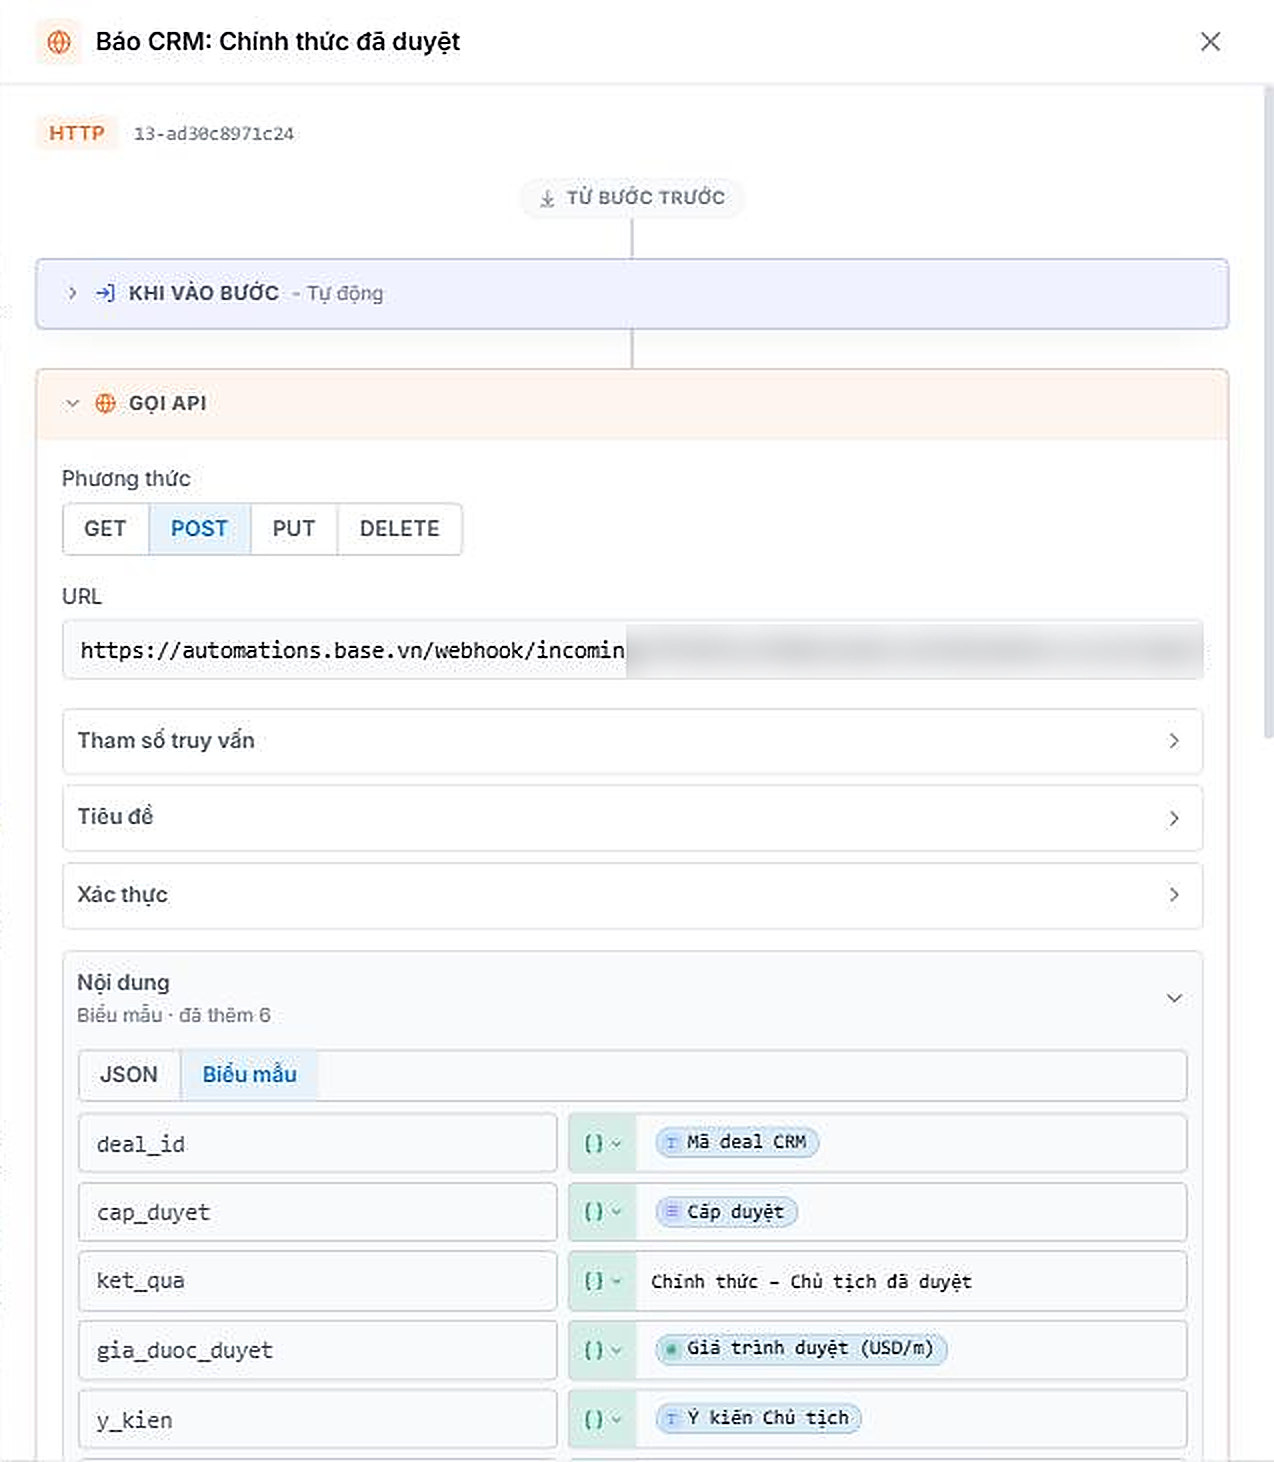The height and width of the screenshot is (1462, 1274).
Task: Expand the Tiêu đề section
Action: point(632,818)
